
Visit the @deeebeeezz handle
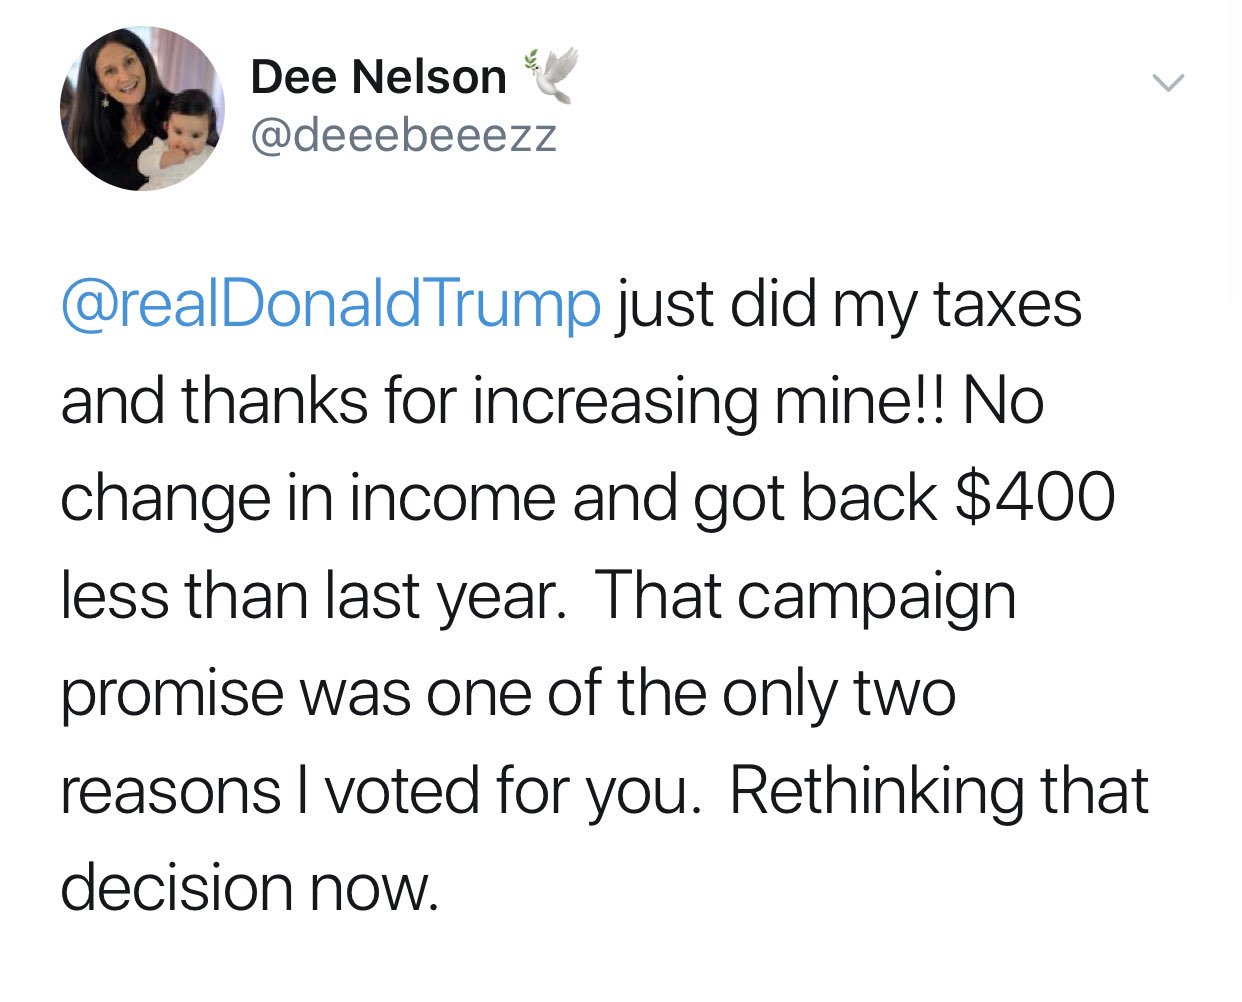tap(403, 135)
